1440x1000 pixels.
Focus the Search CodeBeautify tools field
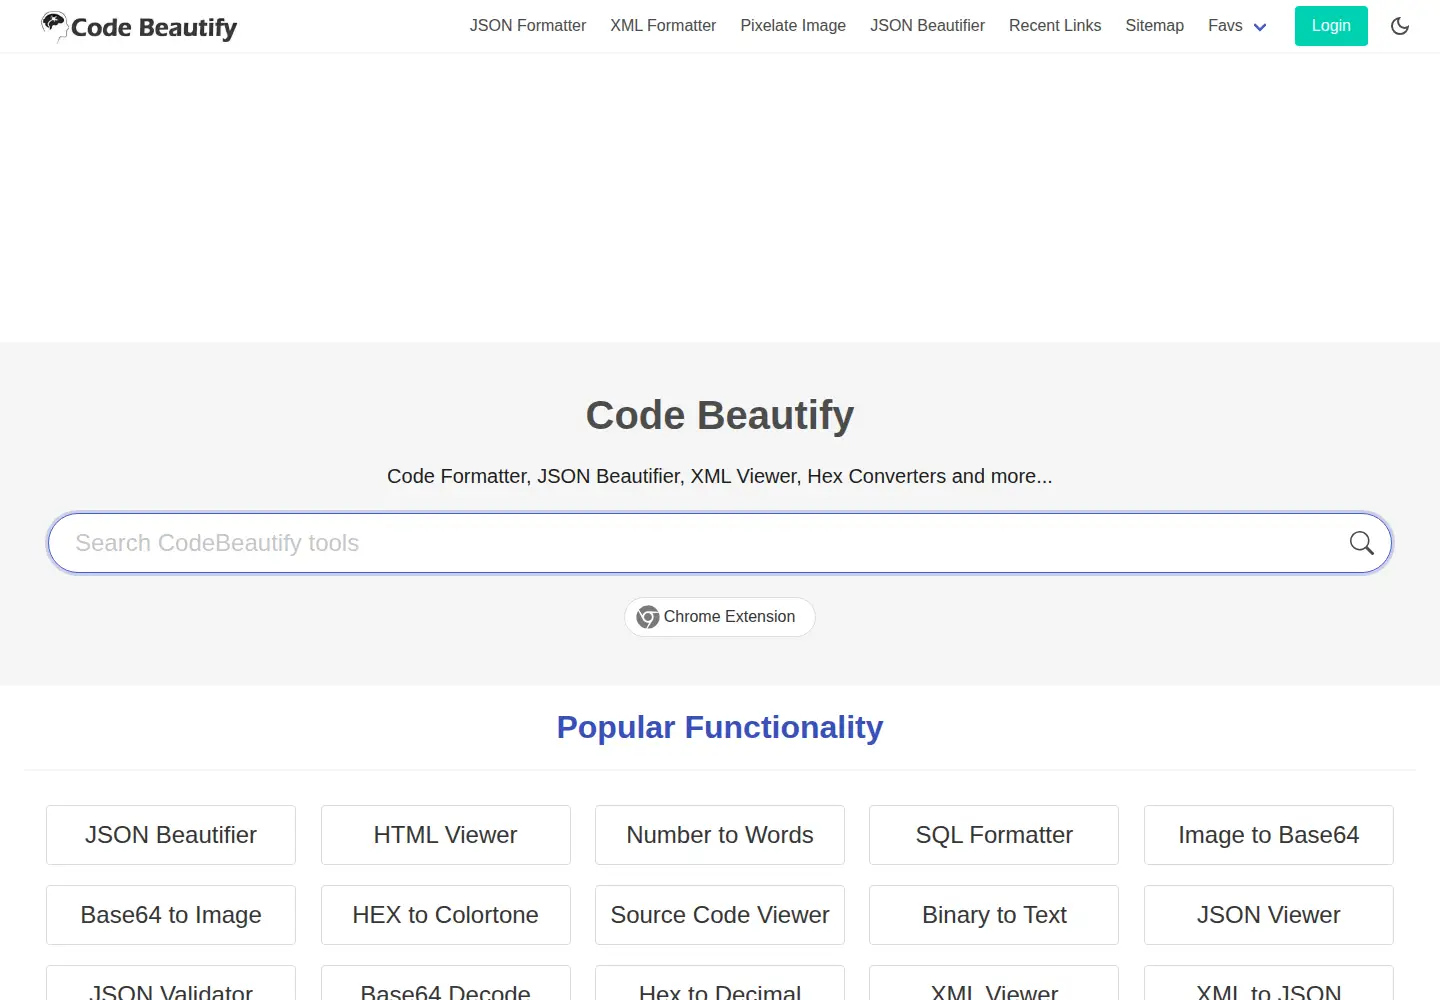720,543
